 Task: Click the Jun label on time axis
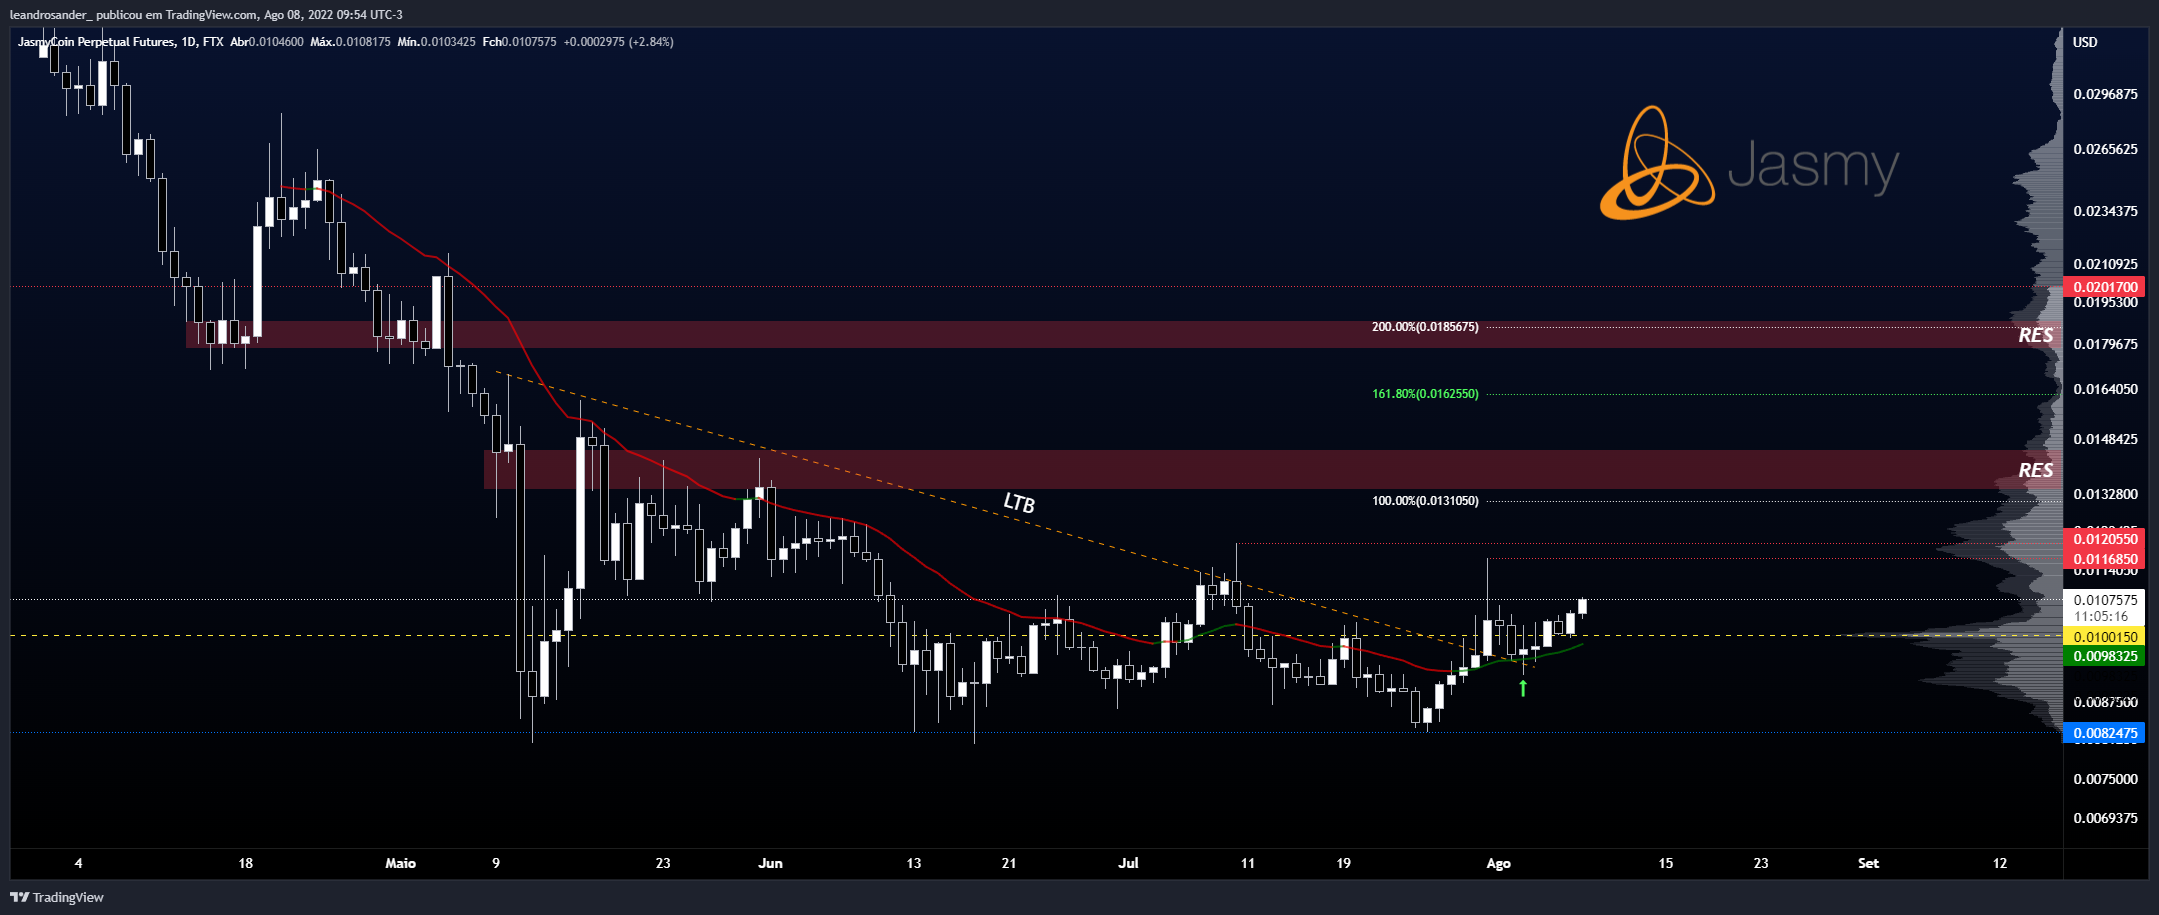click(x=770, y=863)
